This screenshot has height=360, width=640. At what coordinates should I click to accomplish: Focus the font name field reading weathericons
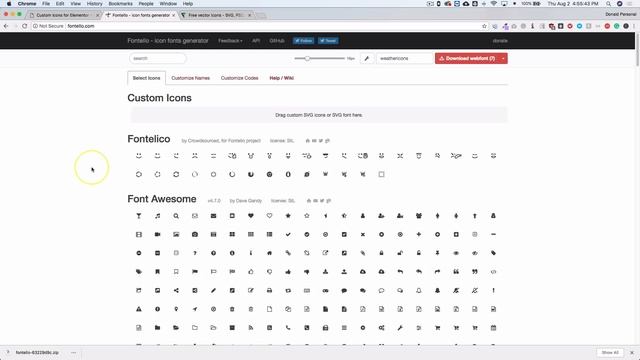coord(404,58)
